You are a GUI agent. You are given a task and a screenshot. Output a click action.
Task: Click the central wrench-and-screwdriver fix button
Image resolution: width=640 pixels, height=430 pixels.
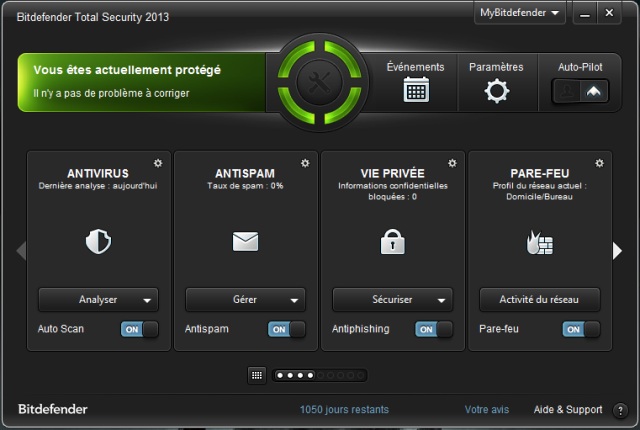(319, 82)
